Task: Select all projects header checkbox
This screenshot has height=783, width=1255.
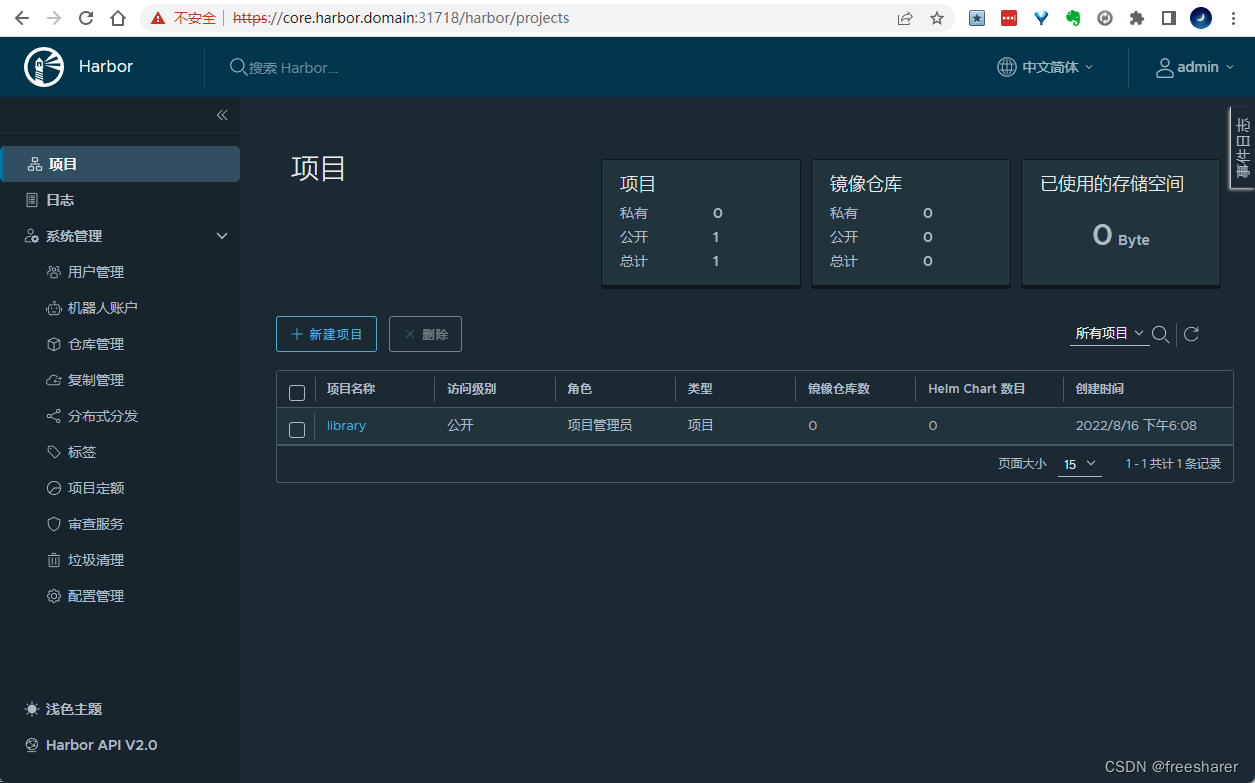Action: (297, 392)
